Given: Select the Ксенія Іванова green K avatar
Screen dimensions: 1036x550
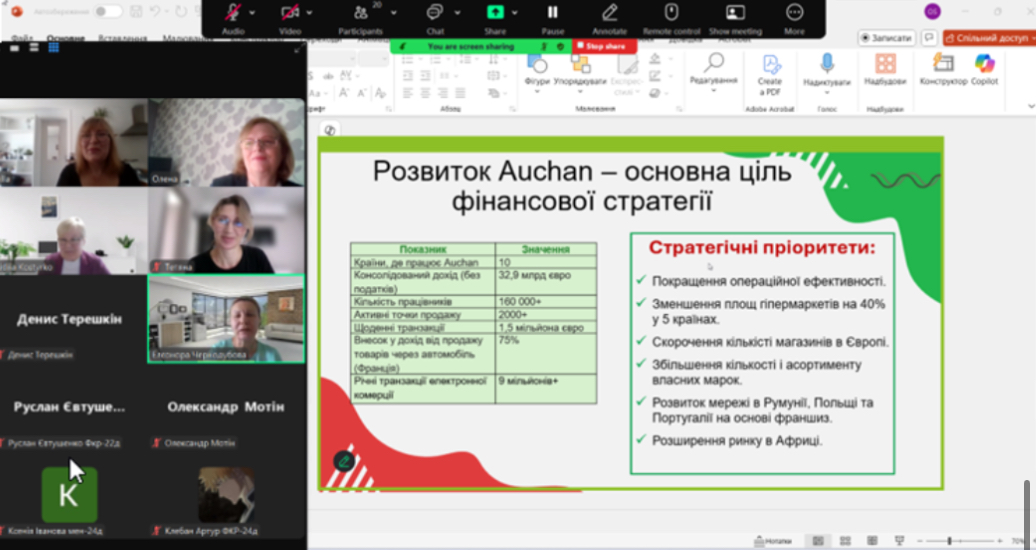Looking at the screenshot, I should (x=69, y=495).
